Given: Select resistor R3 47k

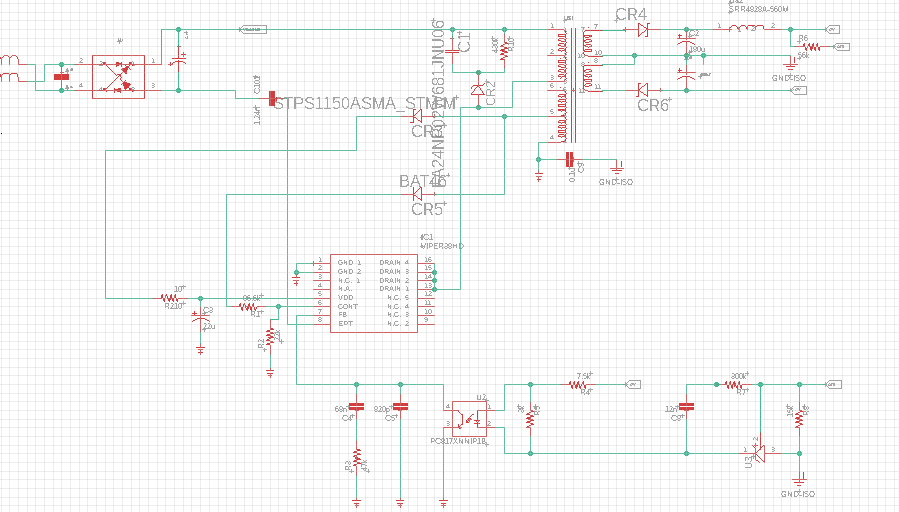Looking at the screenshot, I should 357,460.
